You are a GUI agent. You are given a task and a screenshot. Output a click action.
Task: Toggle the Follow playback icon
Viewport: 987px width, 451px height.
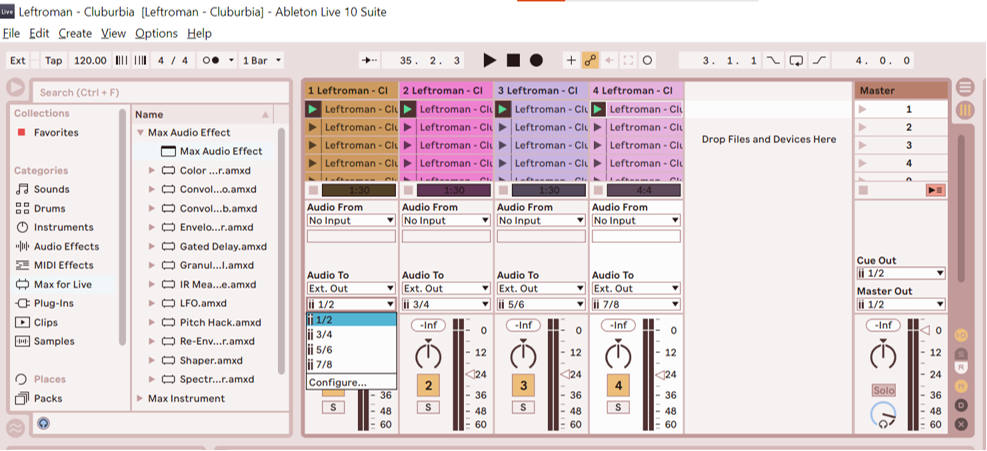pyautogui.click(x=369, y=60)
